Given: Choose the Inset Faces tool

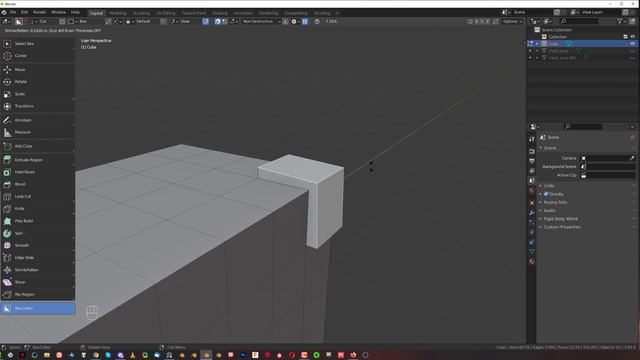Looking at the screenshot, I should [x=38, y=172].
